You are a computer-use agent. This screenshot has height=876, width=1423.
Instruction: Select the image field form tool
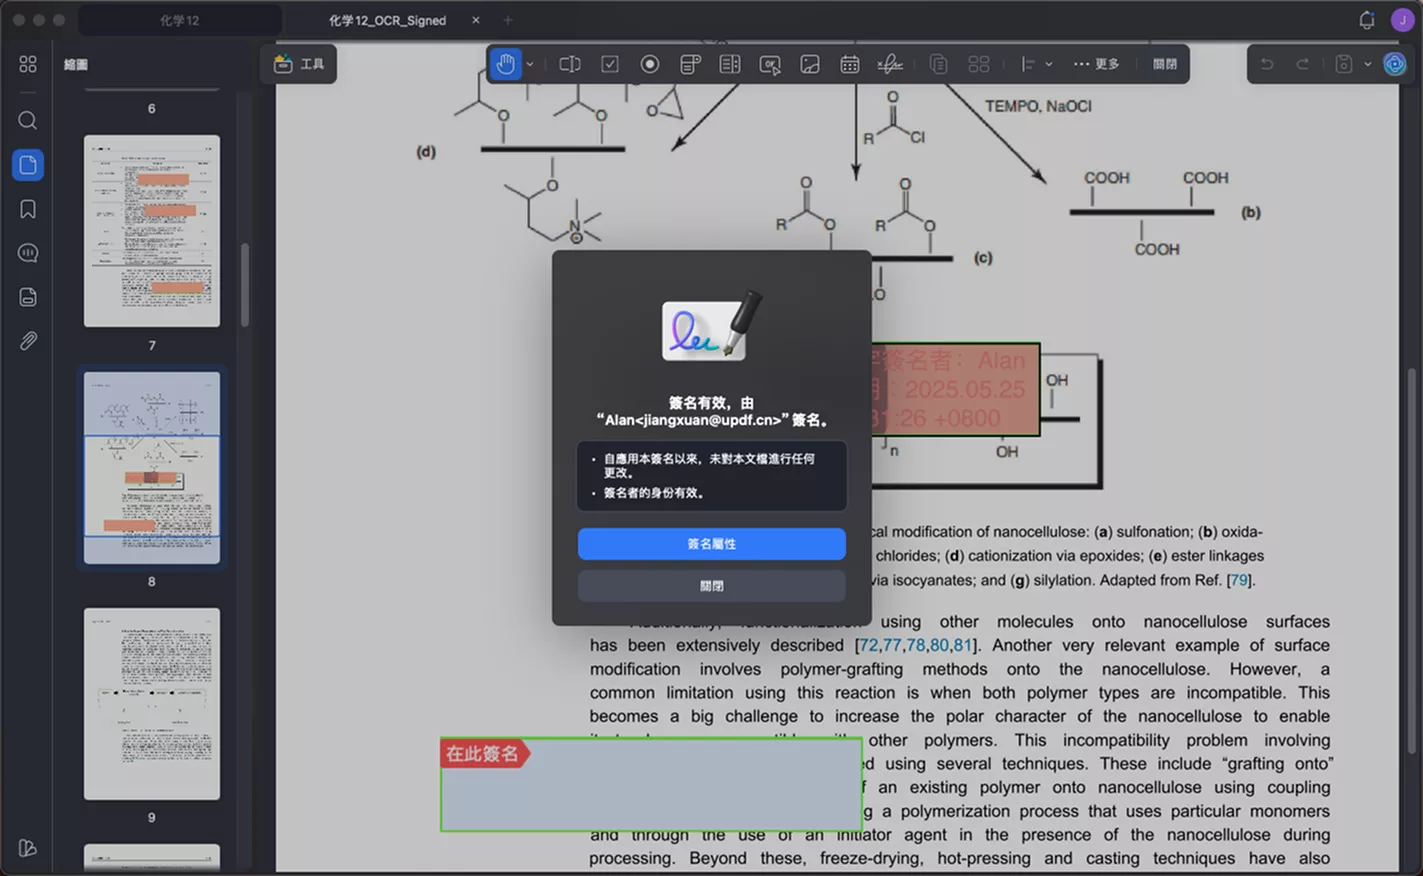pos(810,64)
